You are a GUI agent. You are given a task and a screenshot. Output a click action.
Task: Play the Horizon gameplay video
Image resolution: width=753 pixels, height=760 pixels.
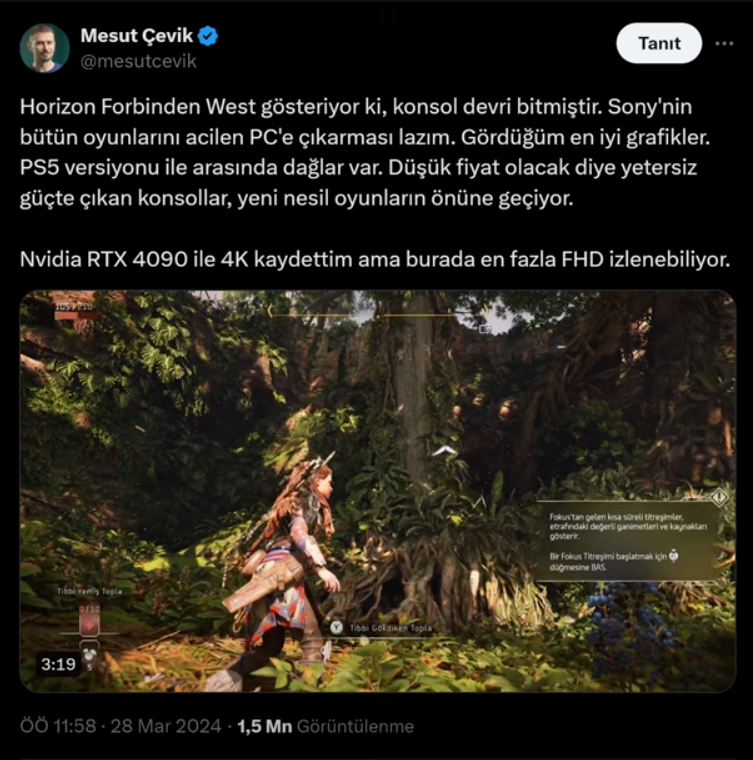(x=377, y=491)
